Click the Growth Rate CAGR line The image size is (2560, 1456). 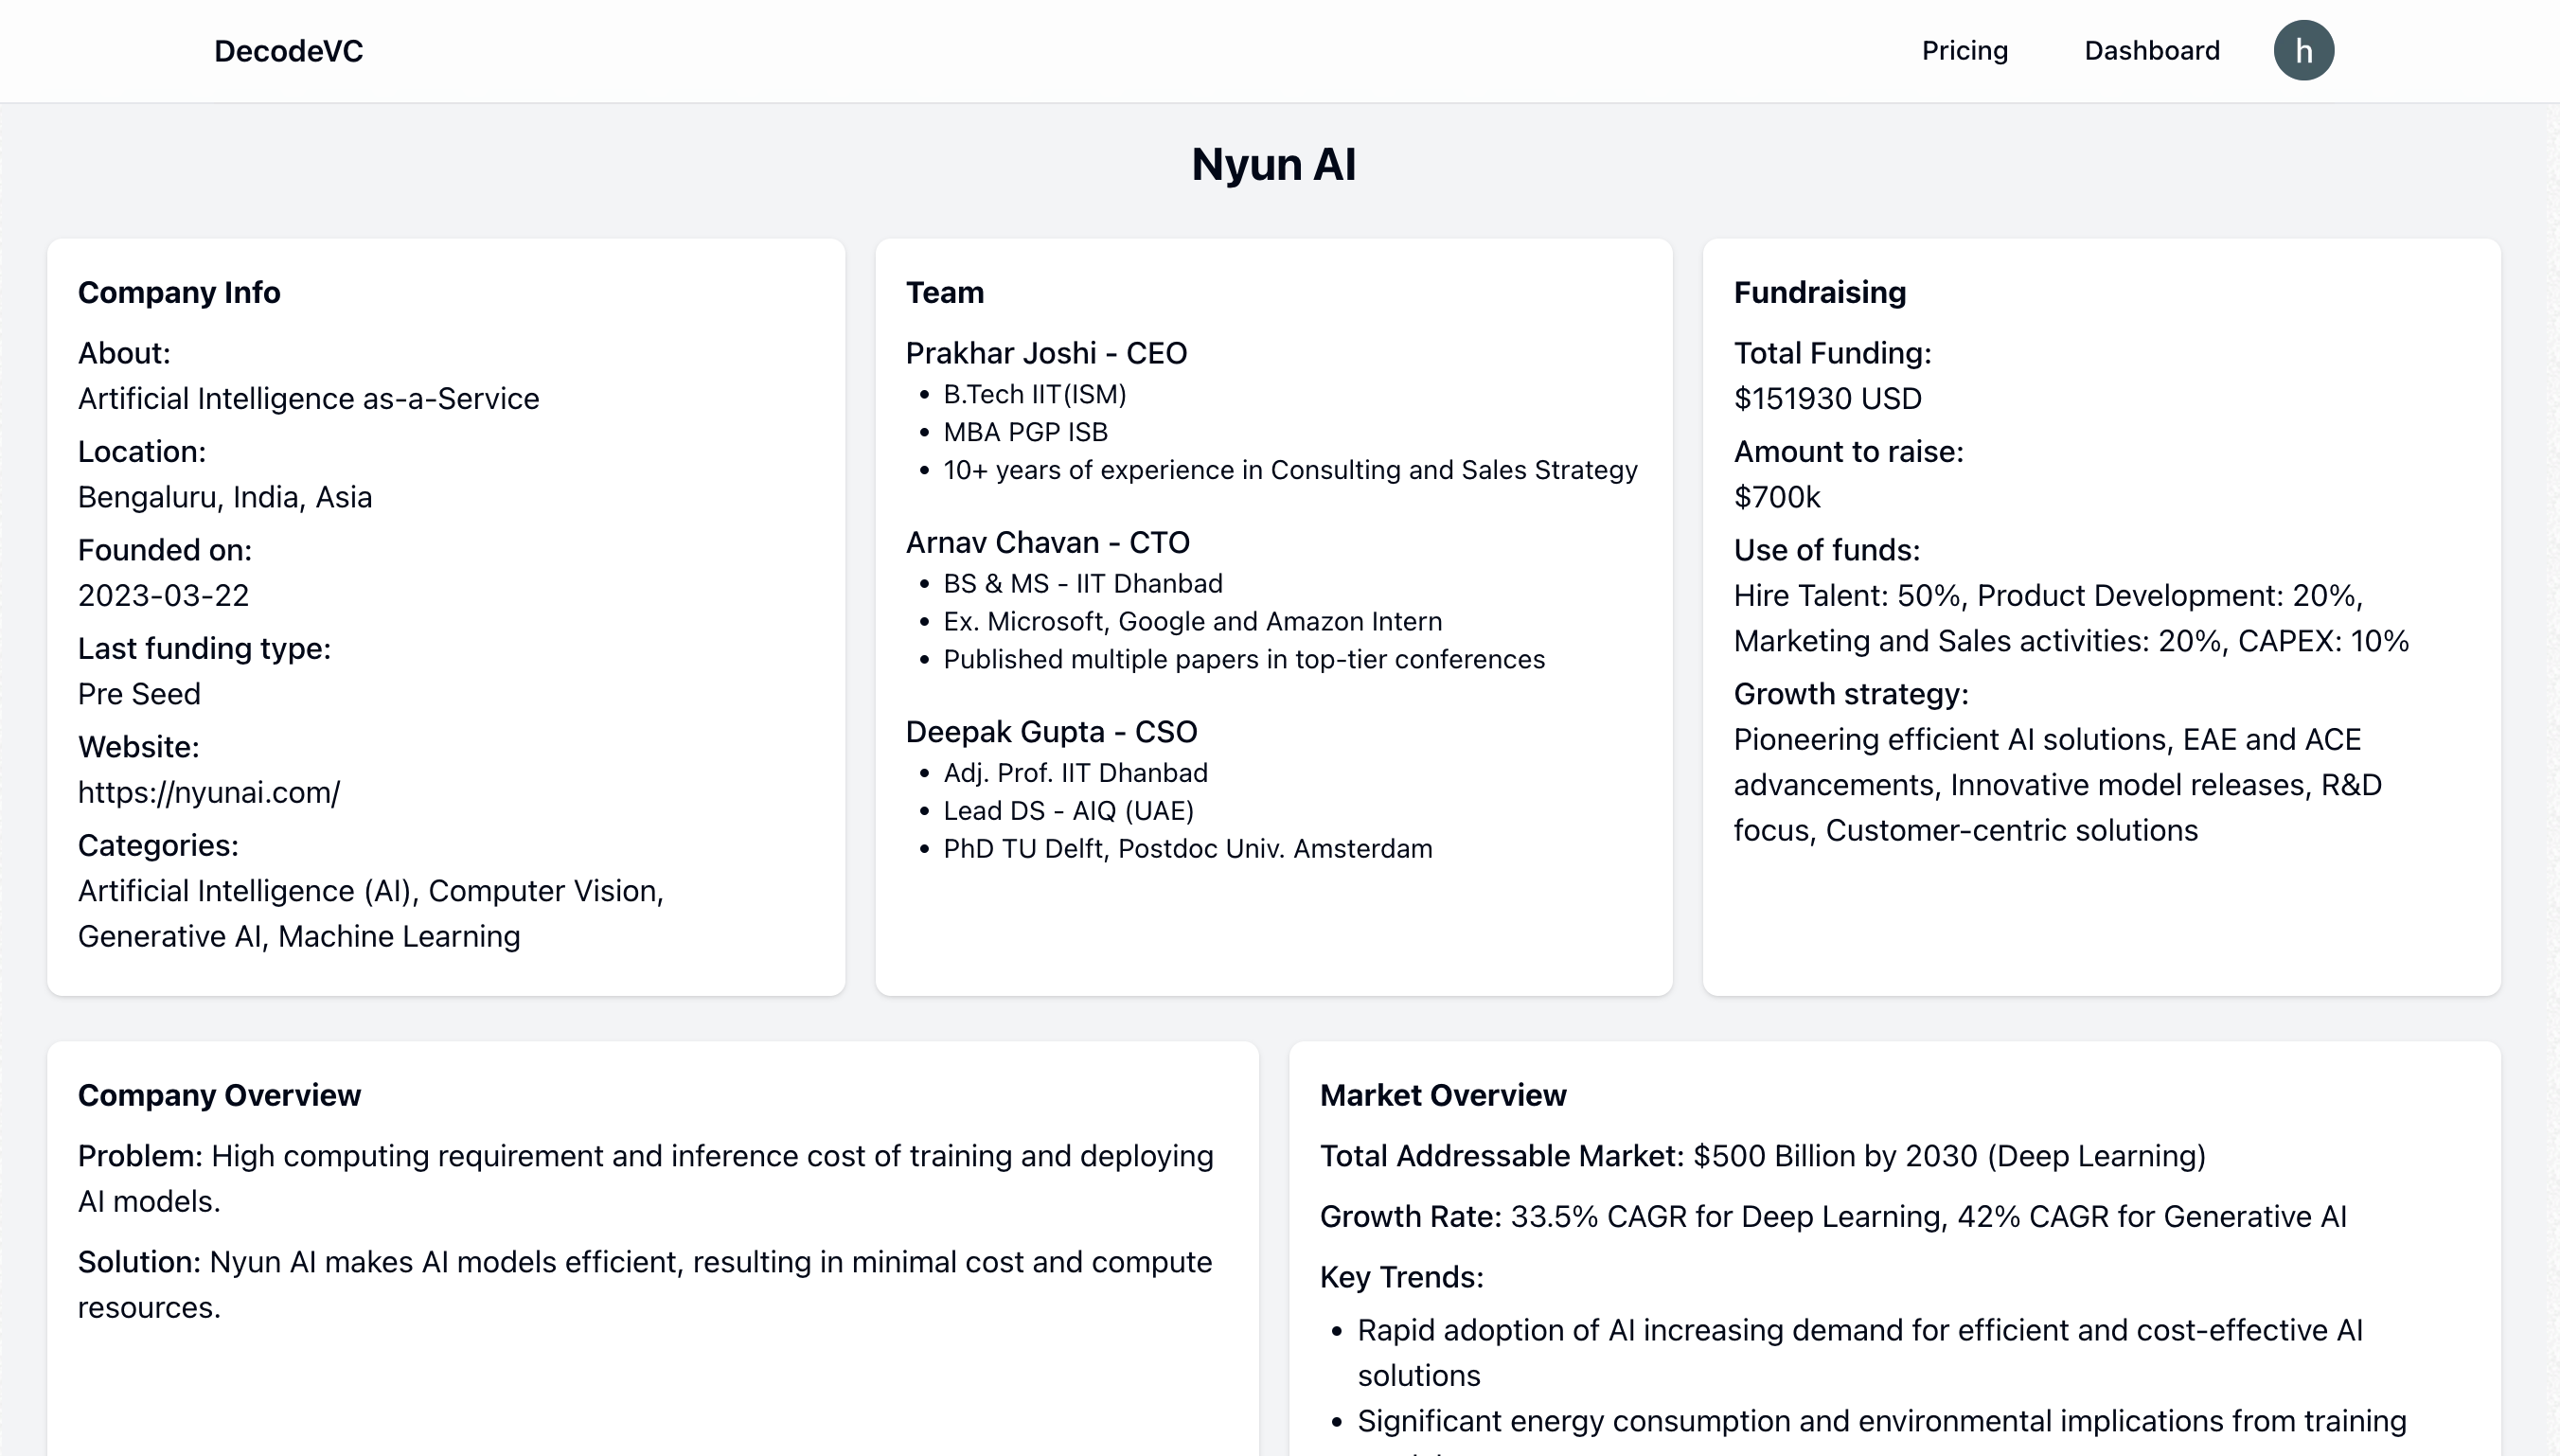pos(1832,1217)
